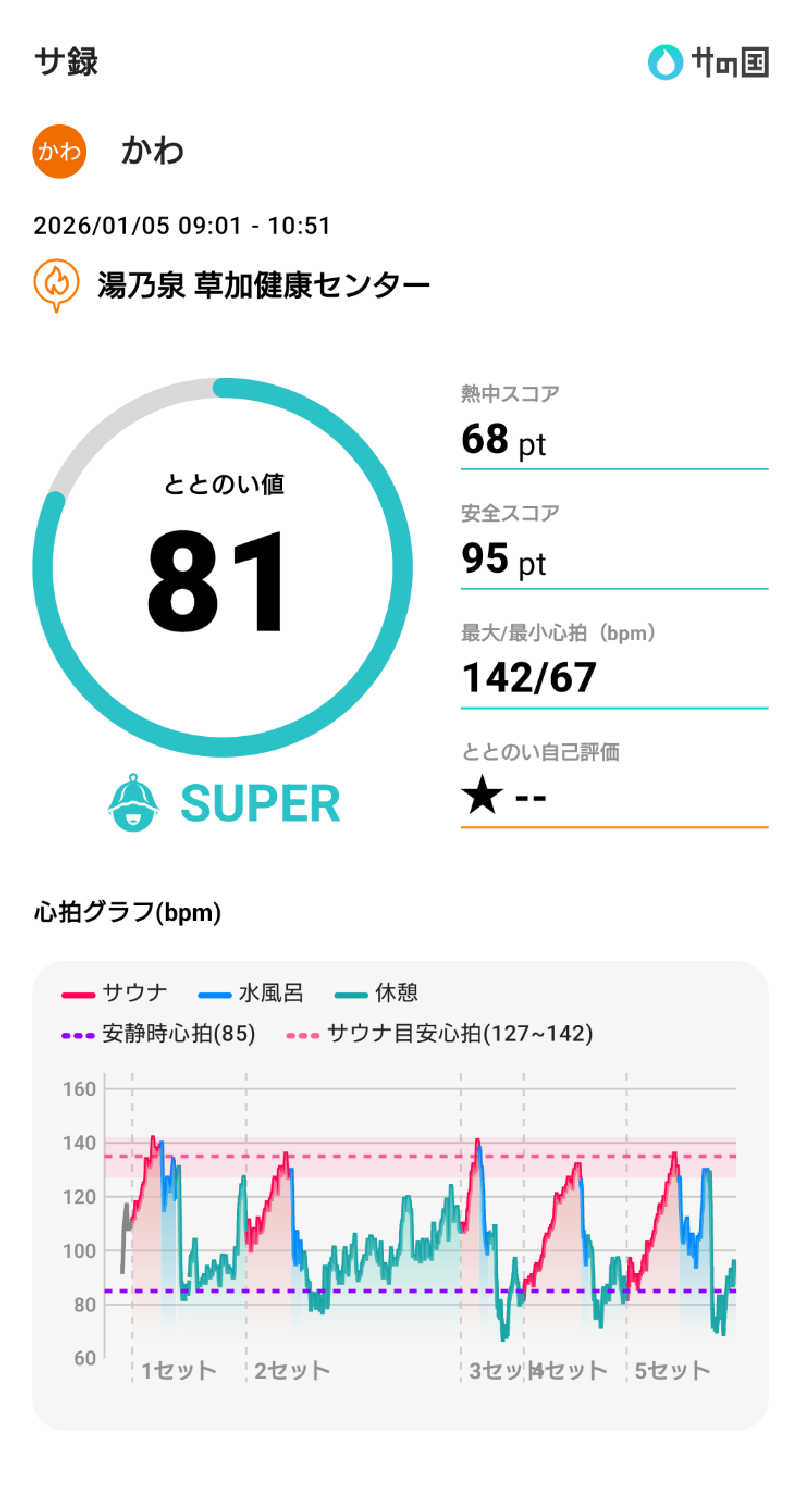
Task: Tap the orange sauna flame location icon
Action: [x=57, y=286]
